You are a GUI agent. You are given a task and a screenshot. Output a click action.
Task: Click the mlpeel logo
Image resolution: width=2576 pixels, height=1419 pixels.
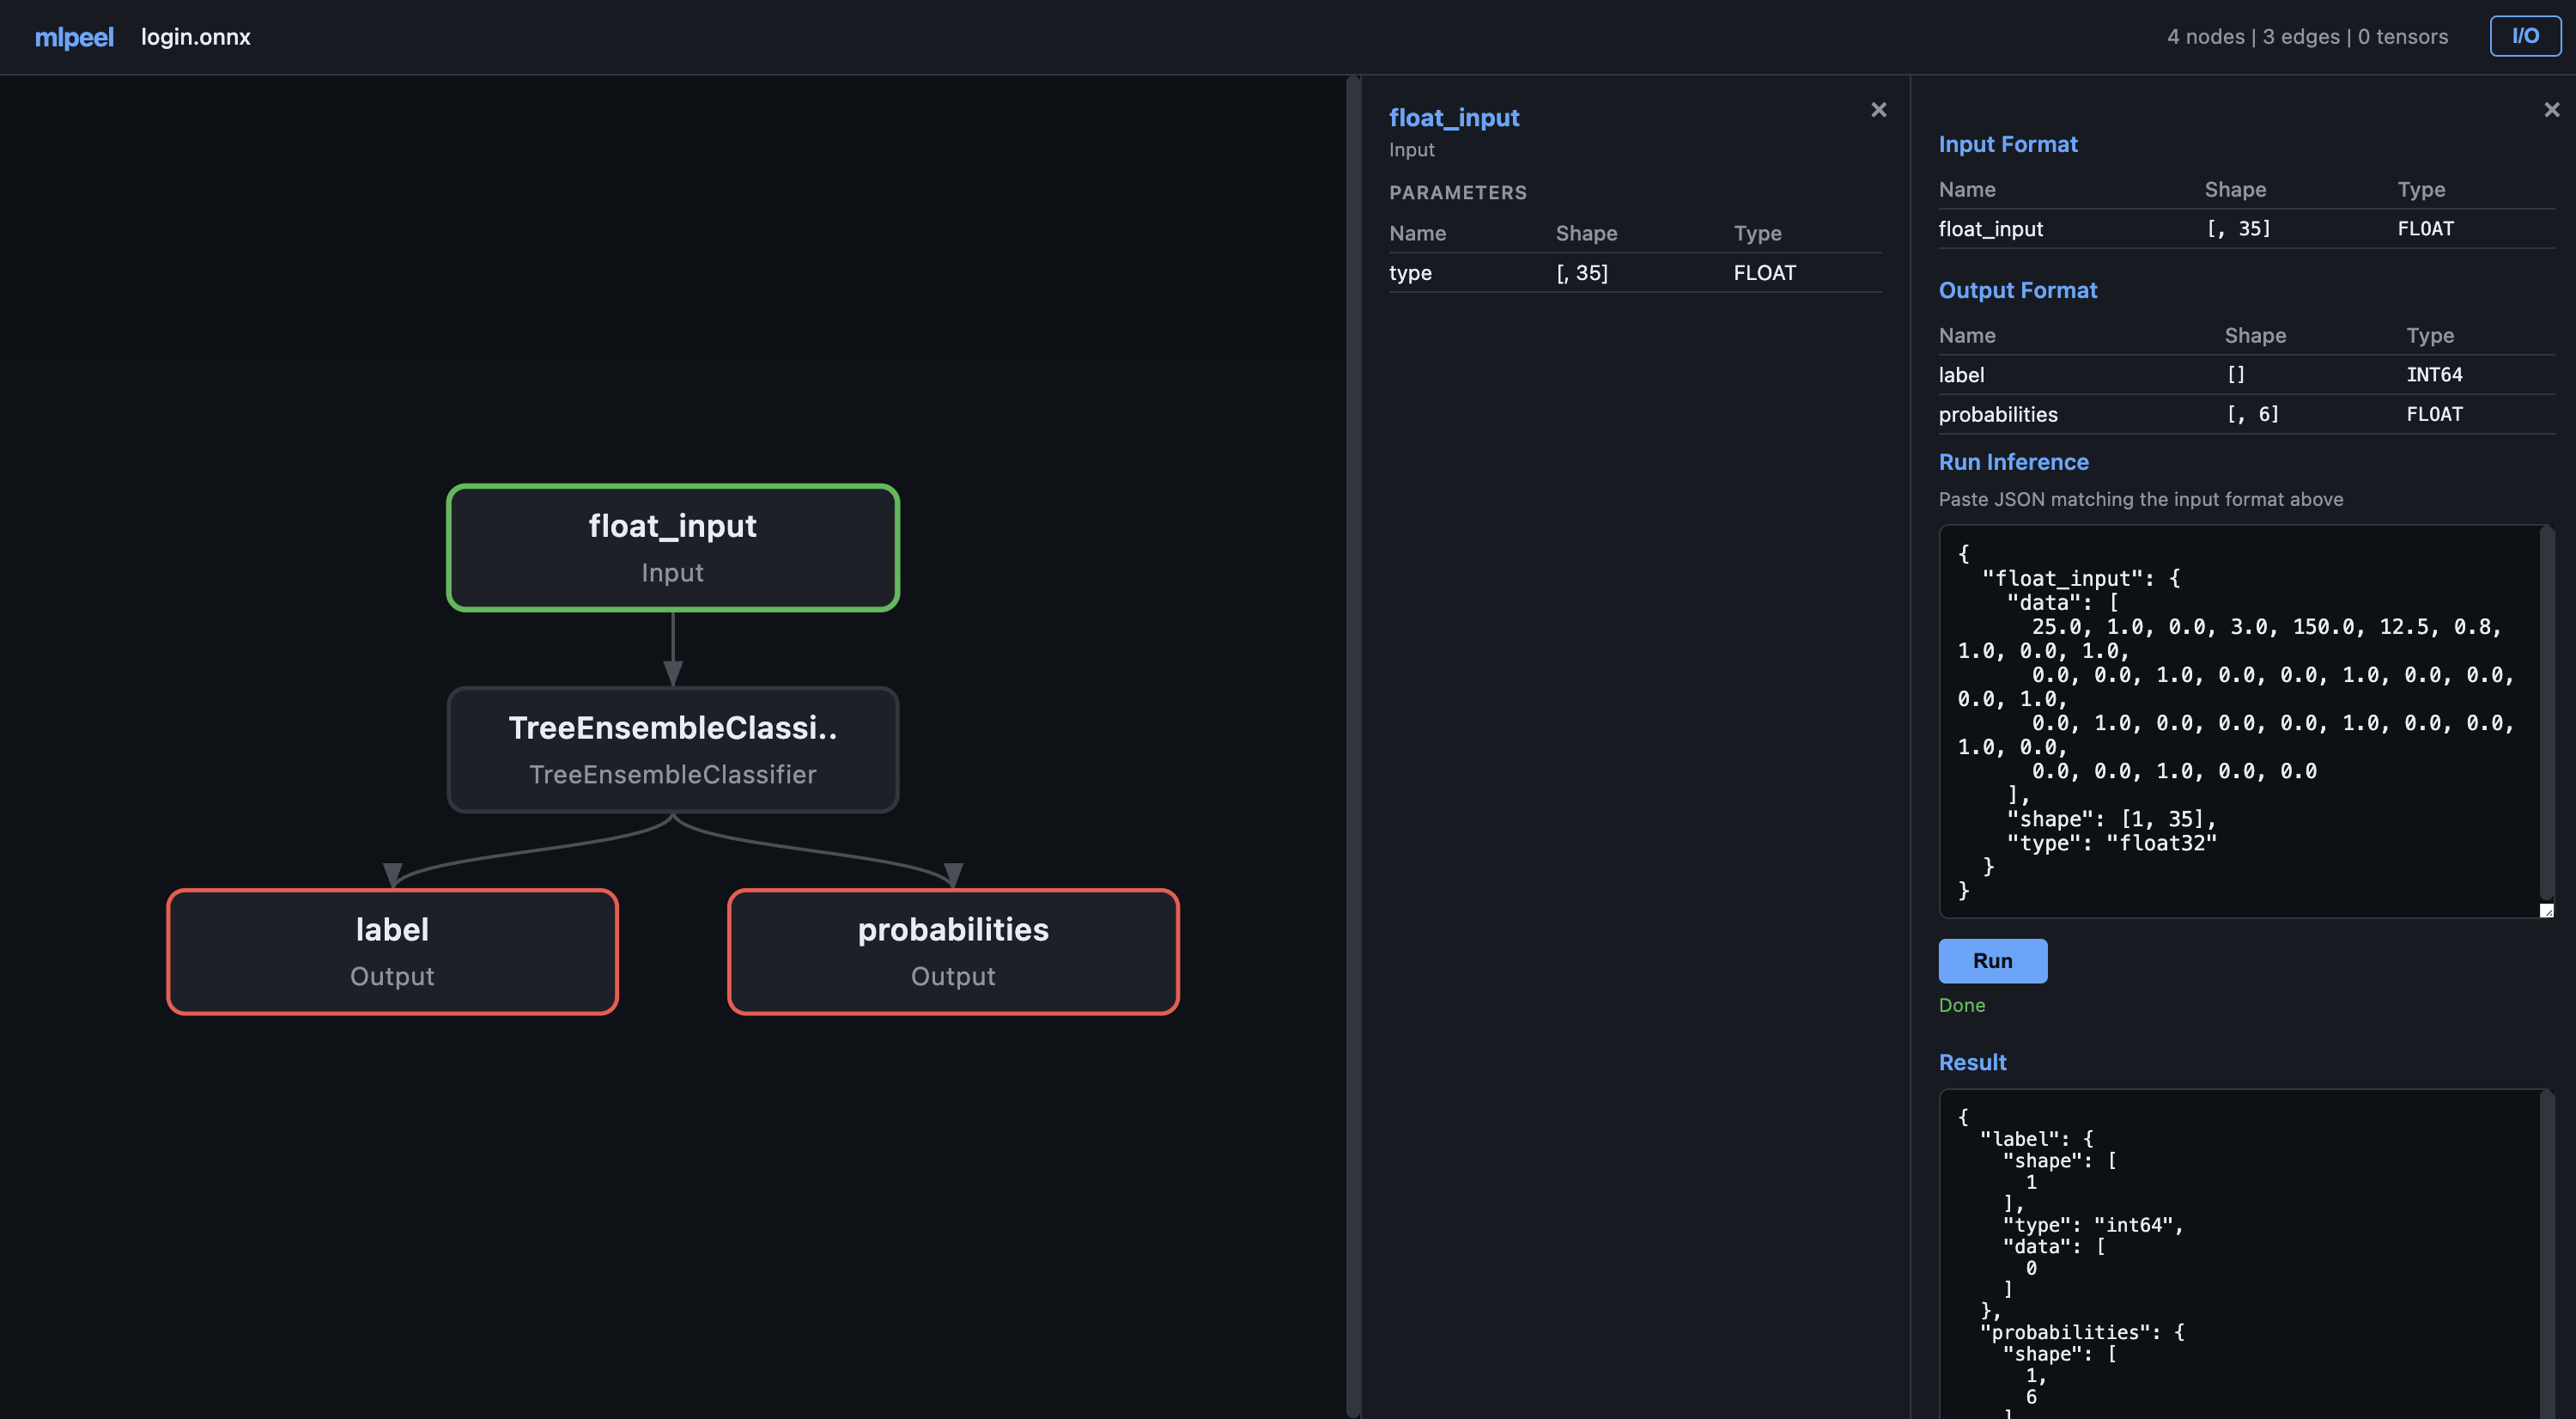click(73, 37)
